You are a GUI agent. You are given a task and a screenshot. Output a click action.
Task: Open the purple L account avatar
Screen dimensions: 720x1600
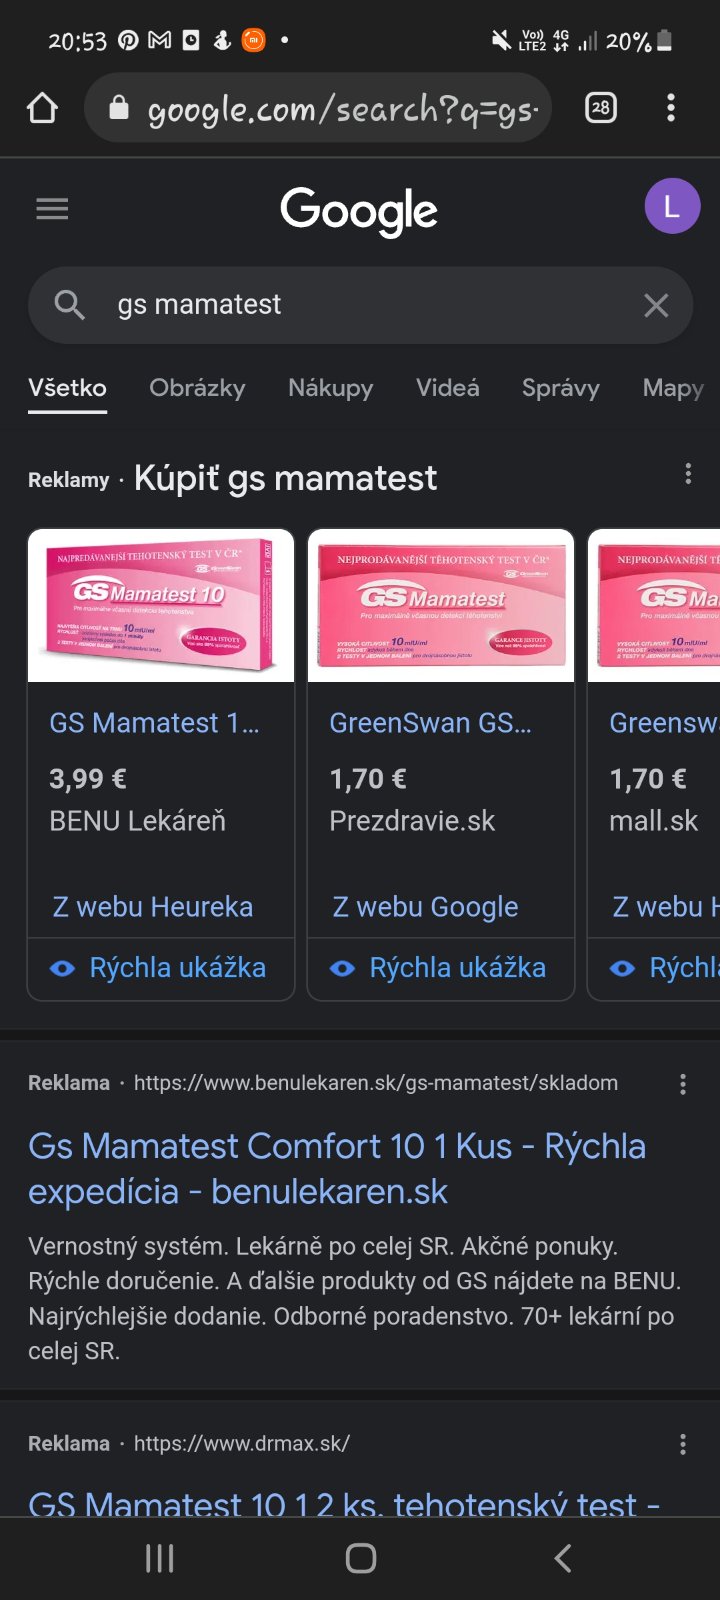pos(672,206)
